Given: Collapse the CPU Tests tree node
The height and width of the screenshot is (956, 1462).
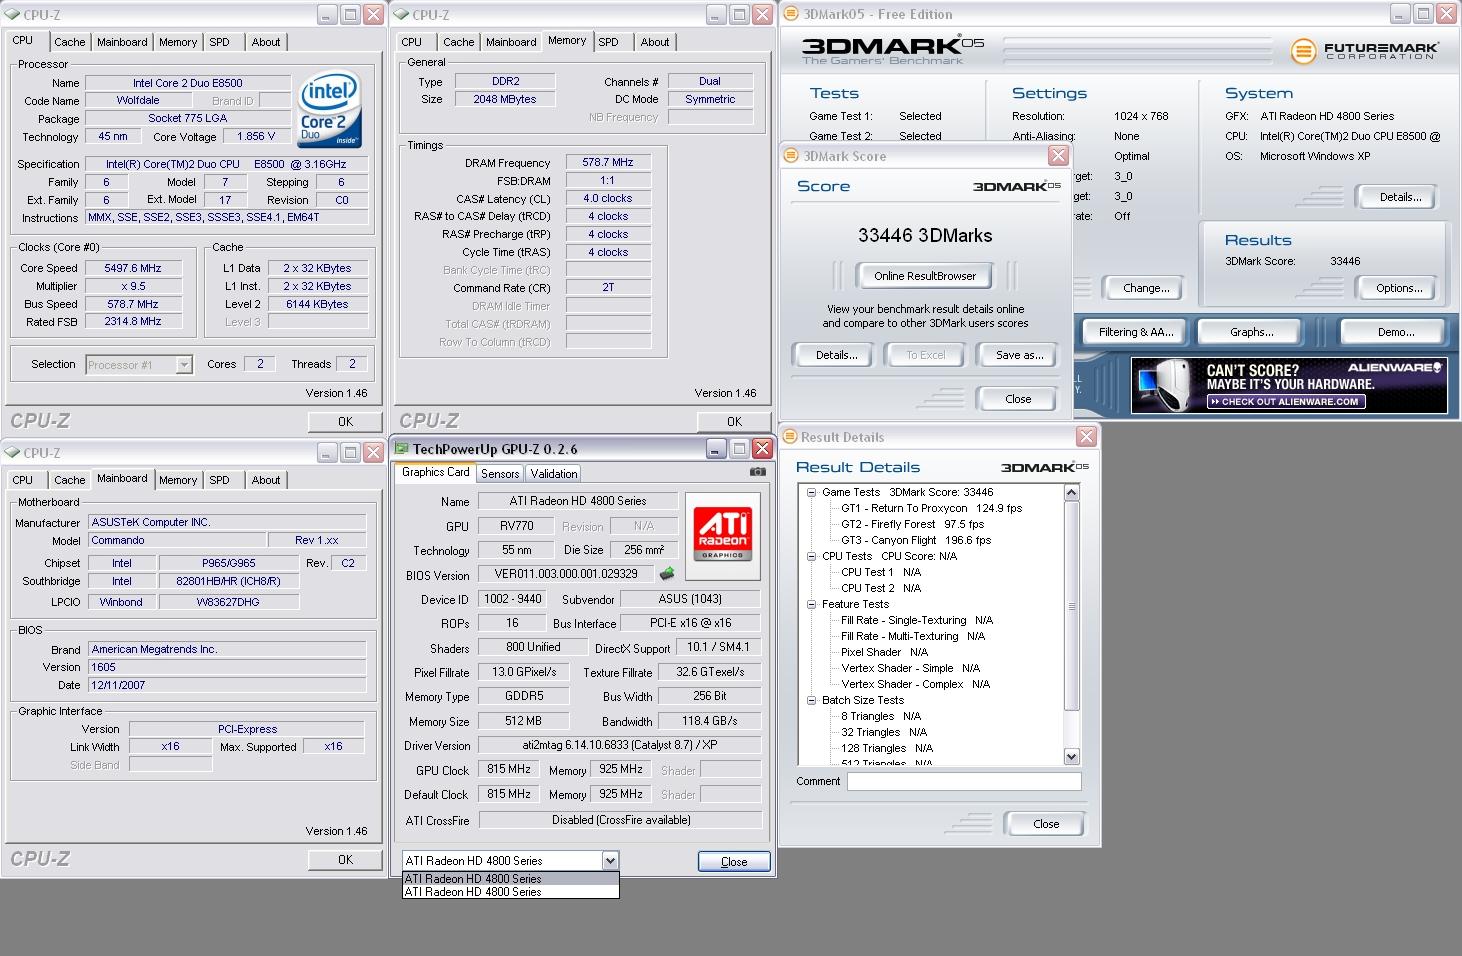Looking at the screenshot, I should click(812, 556).
